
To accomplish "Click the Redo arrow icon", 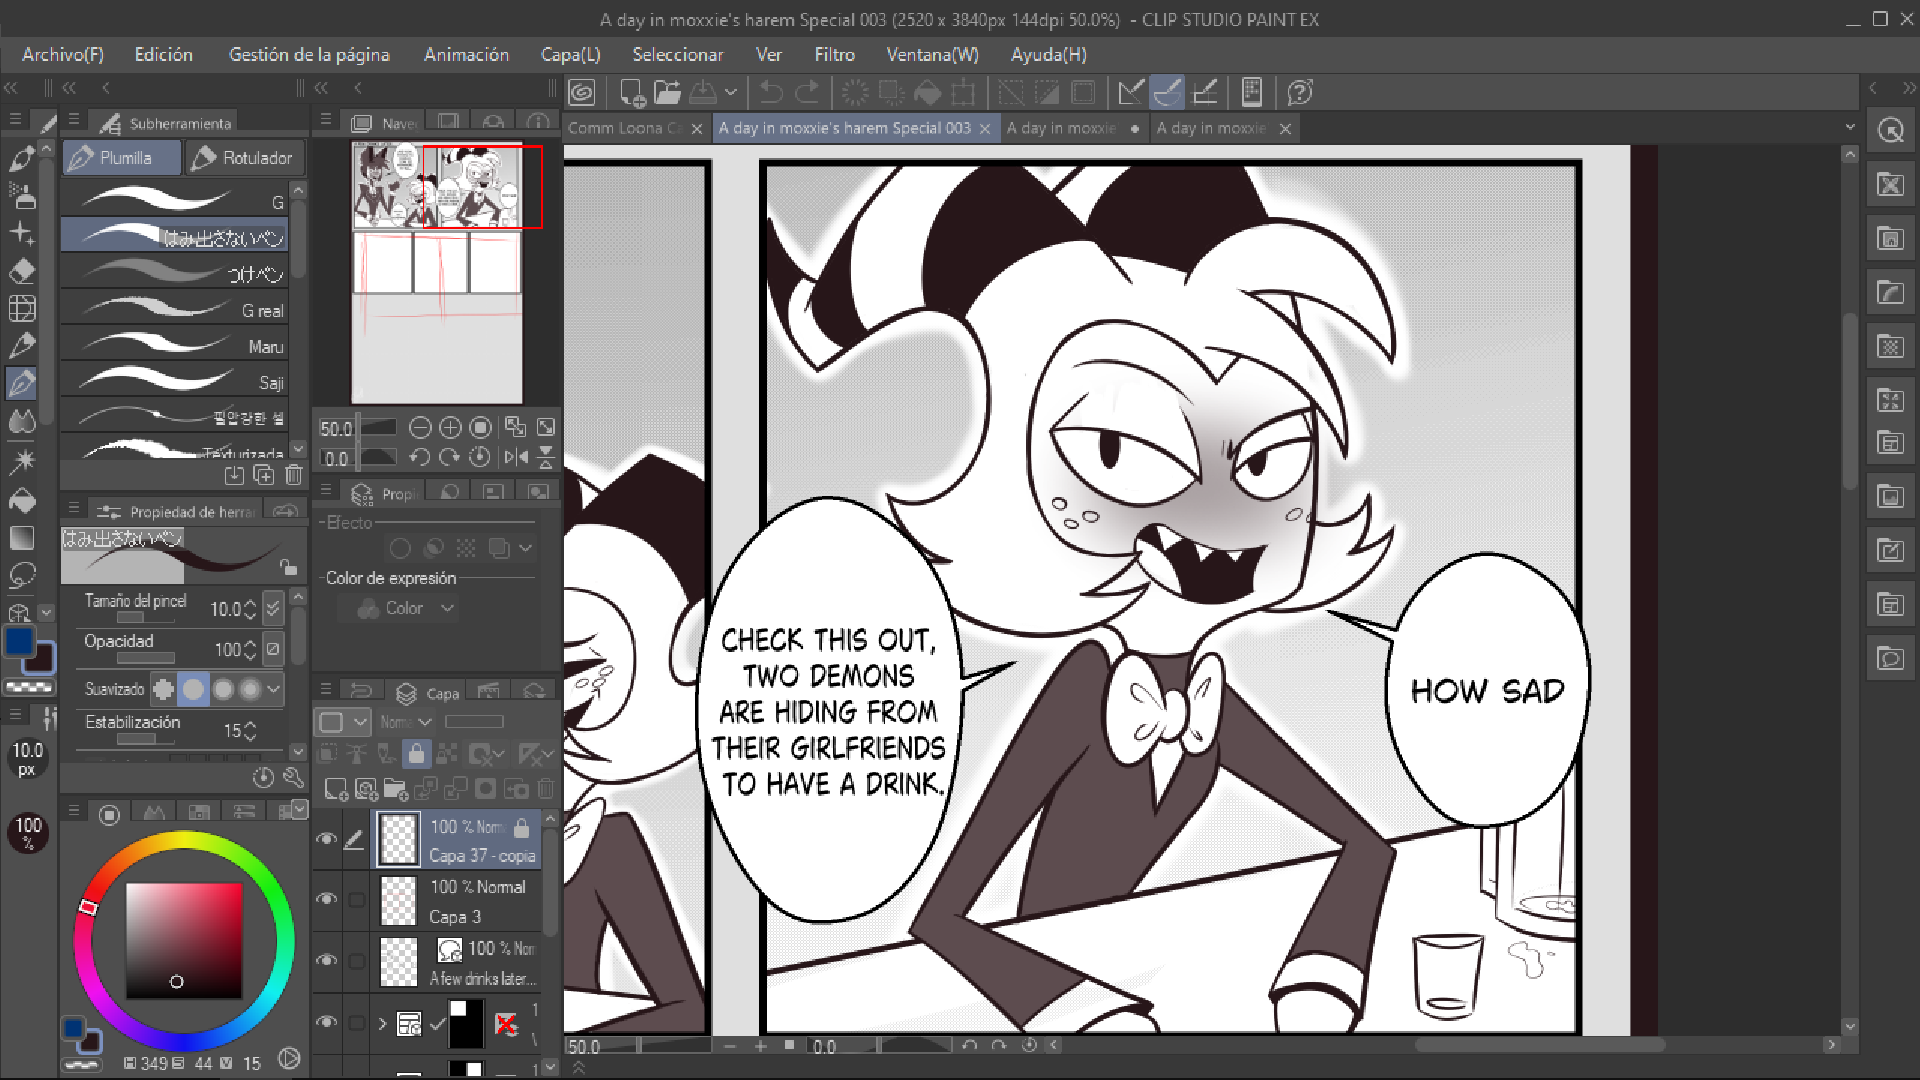I will 807,93.
